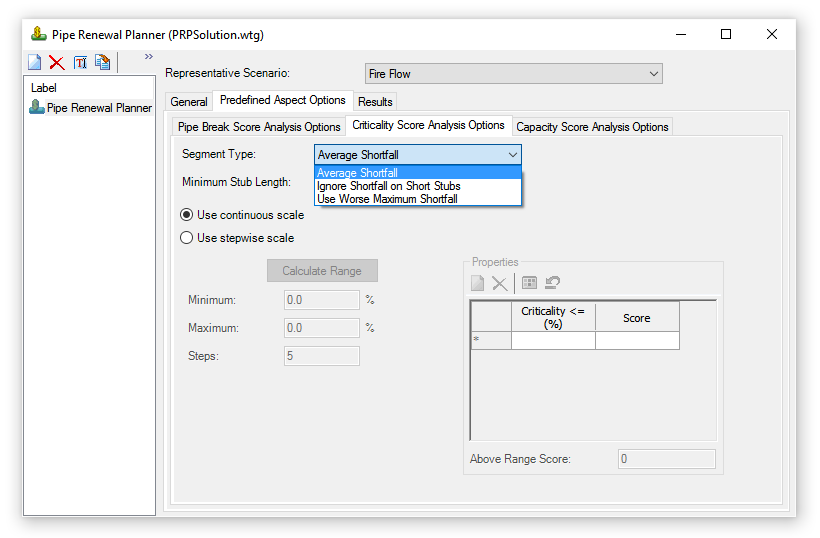Image resolution: width=820 pixels, height=538 pixels.
Task: Click the table report icon under Properties
Action: coord(530,283)
